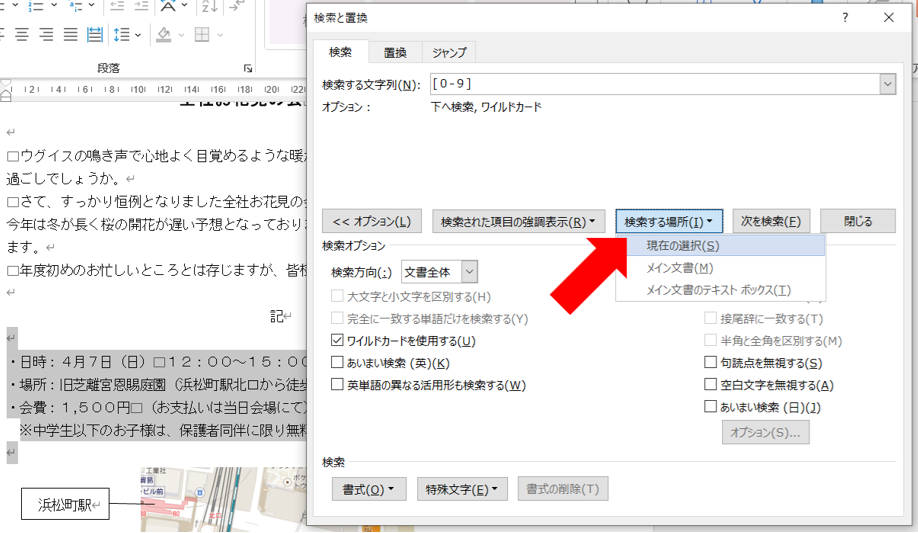Toggle 接尾辞に一致する checkbox
The image size is (918, 533).
[x=710, y=319]
